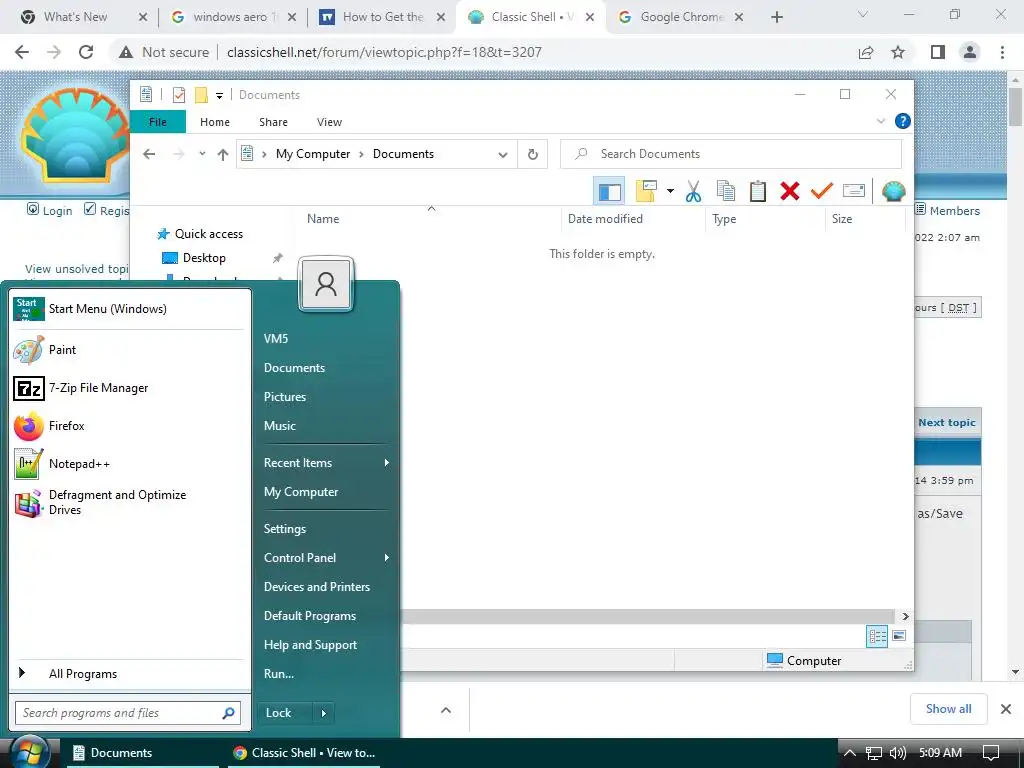Image resolution: width=1024 pixels, height=768 pixels.
Task: Click the Copy icon in Explorer toolbar
Action: pos(726,191)
